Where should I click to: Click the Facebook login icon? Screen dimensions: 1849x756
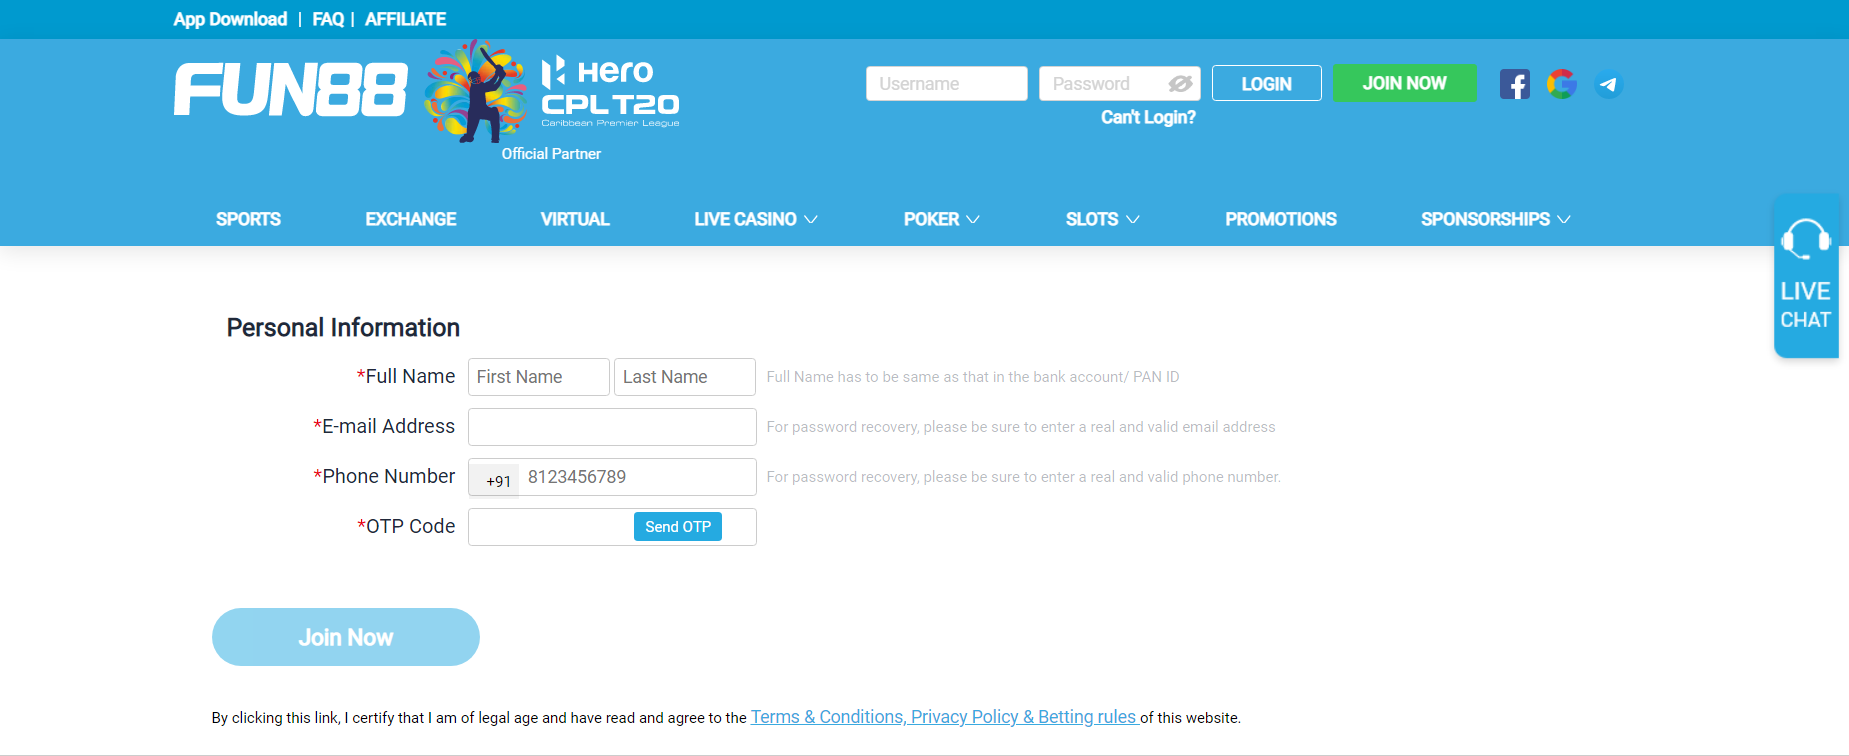[x=1514, y=84]
